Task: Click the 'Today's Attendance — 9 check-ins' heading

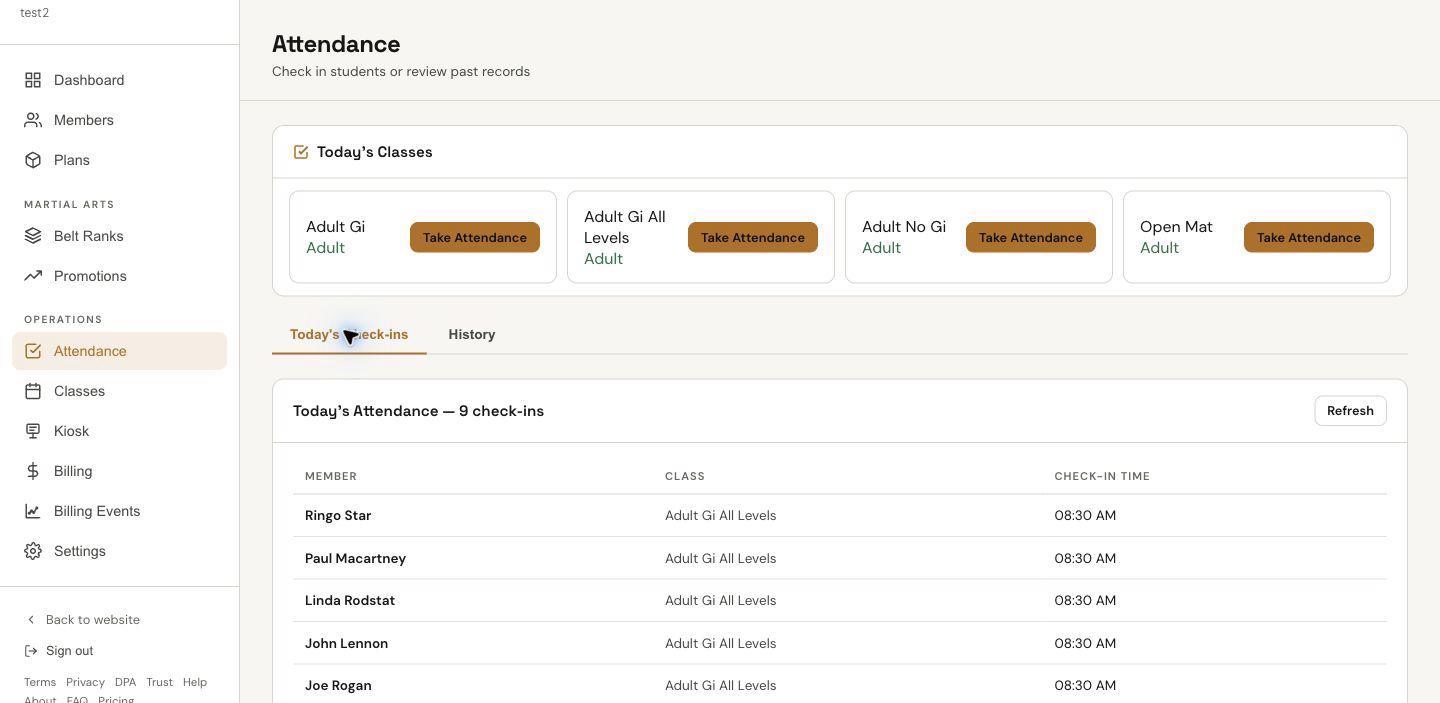Action: coord(418,411)
